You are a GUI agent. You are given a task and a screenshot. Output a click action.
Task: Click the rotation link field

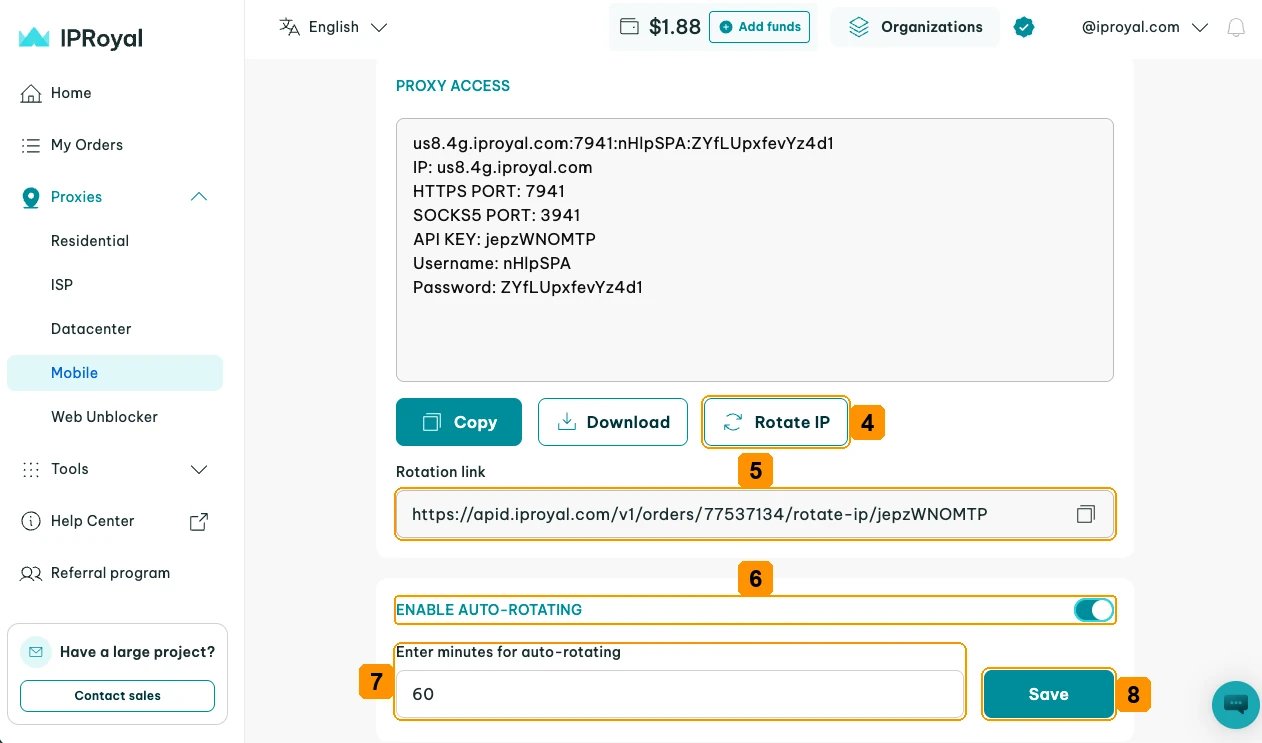pos(755,514)
